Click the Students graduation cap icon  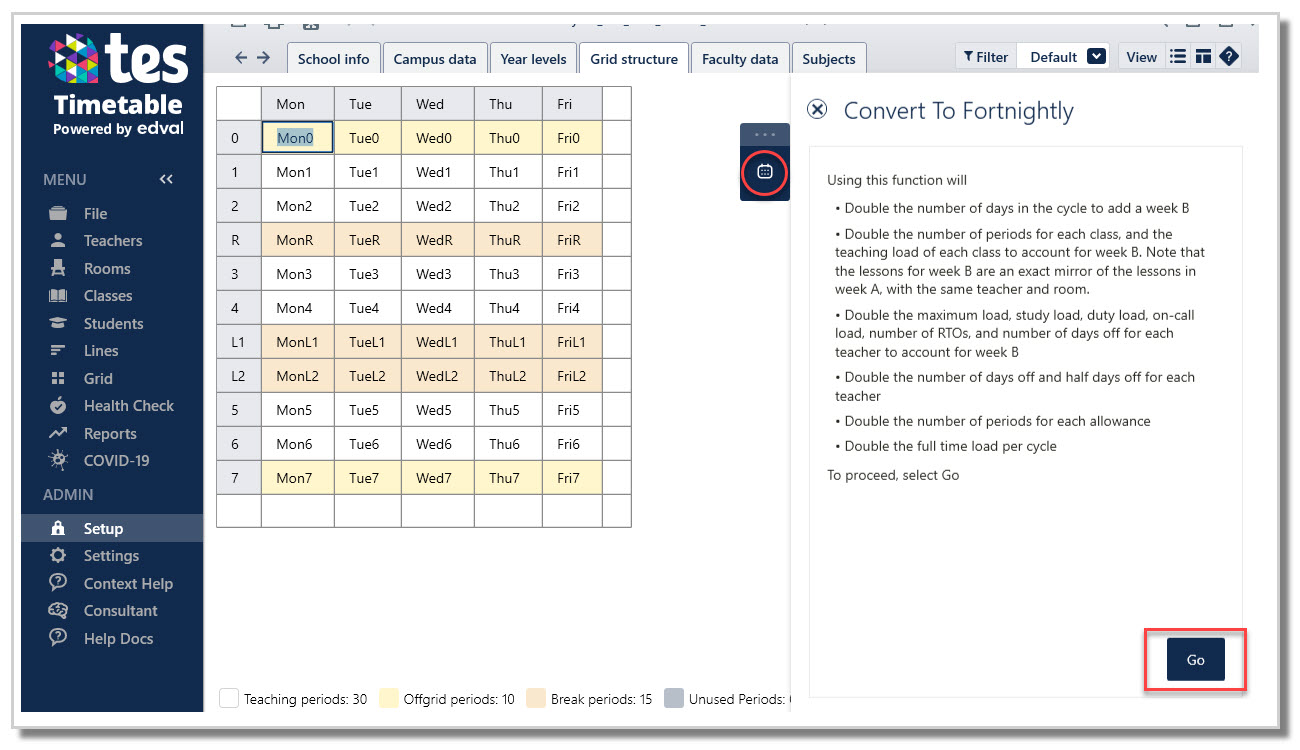tap(59, 323)
